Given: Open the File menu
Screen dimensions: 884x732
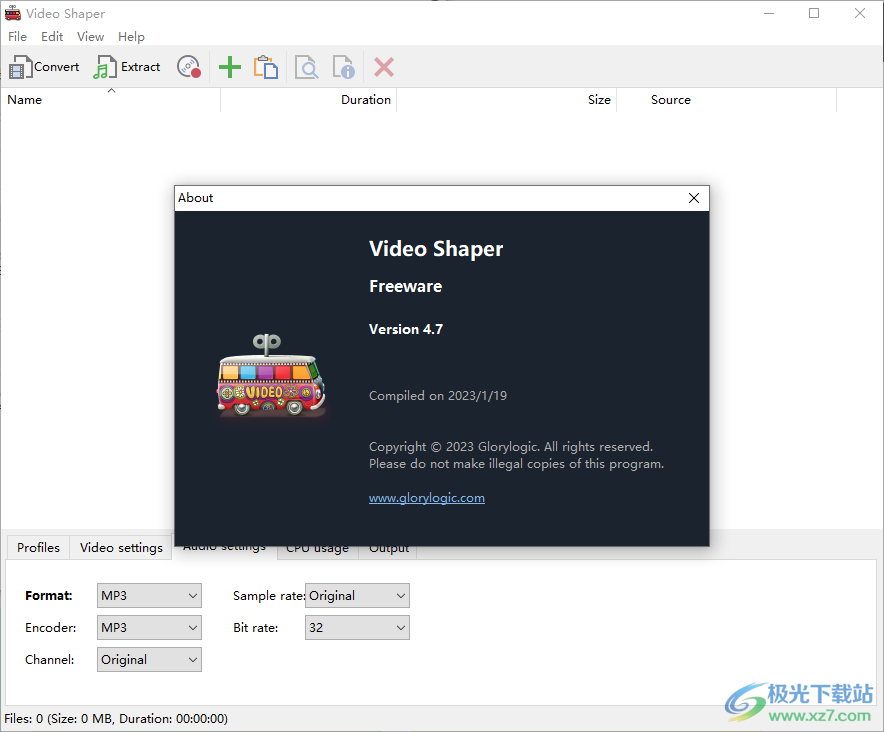Looking at the screenshot, I should point(17,37).
